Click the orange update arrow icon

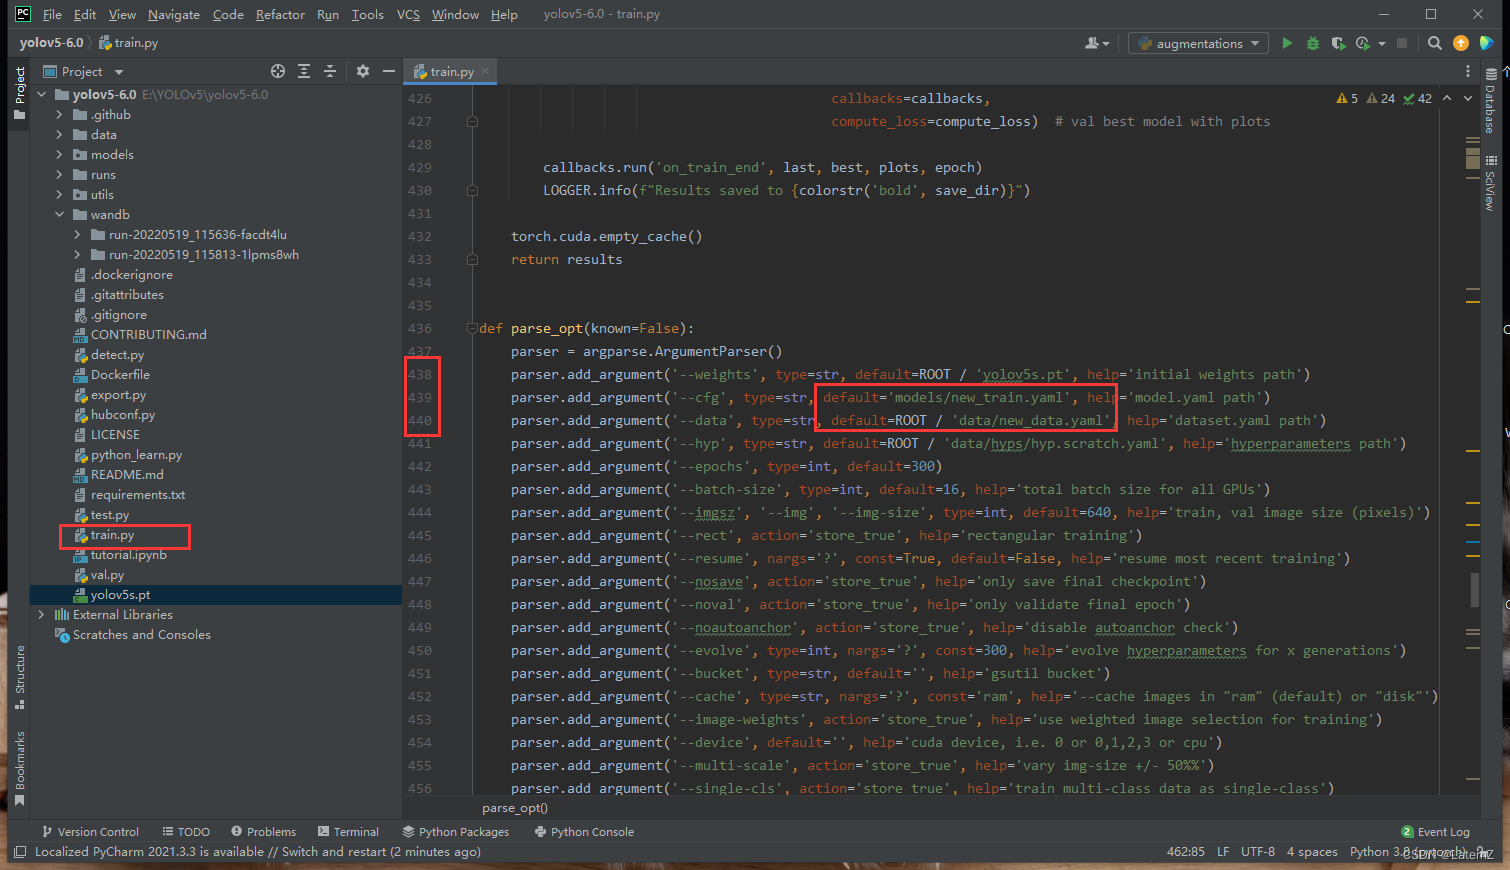coord(1461,43)
